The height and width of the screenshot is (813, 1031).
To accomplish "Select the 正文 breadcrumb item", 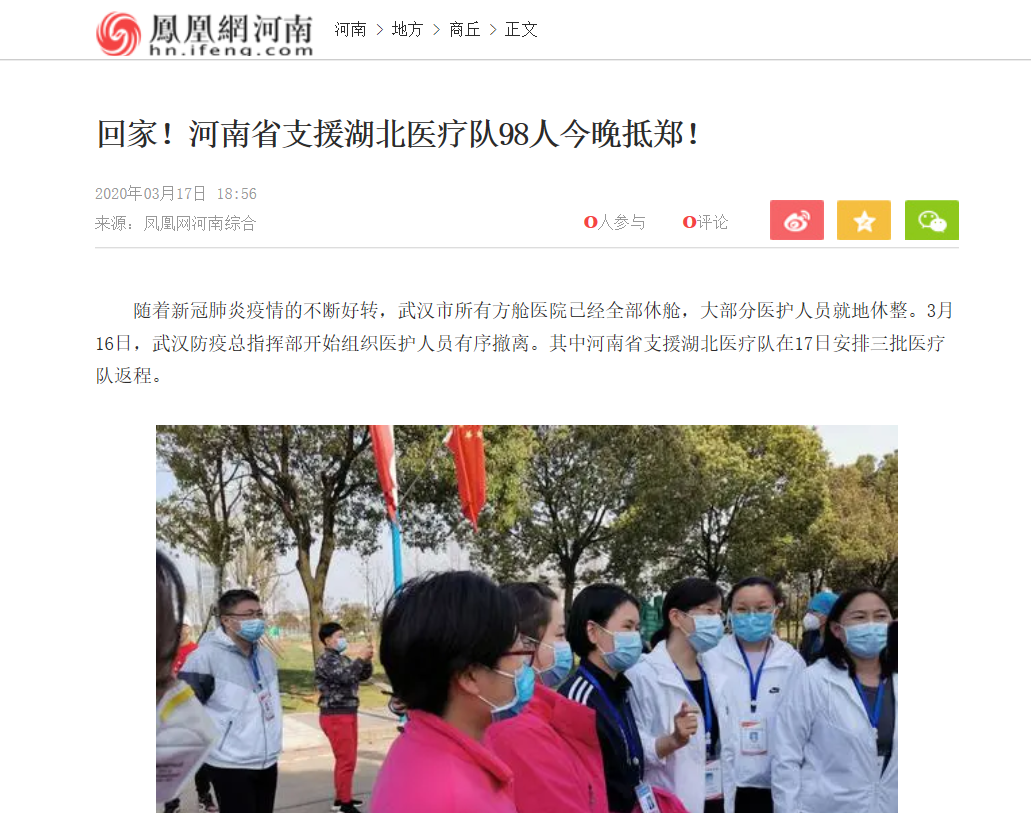I will pos(521,30).
